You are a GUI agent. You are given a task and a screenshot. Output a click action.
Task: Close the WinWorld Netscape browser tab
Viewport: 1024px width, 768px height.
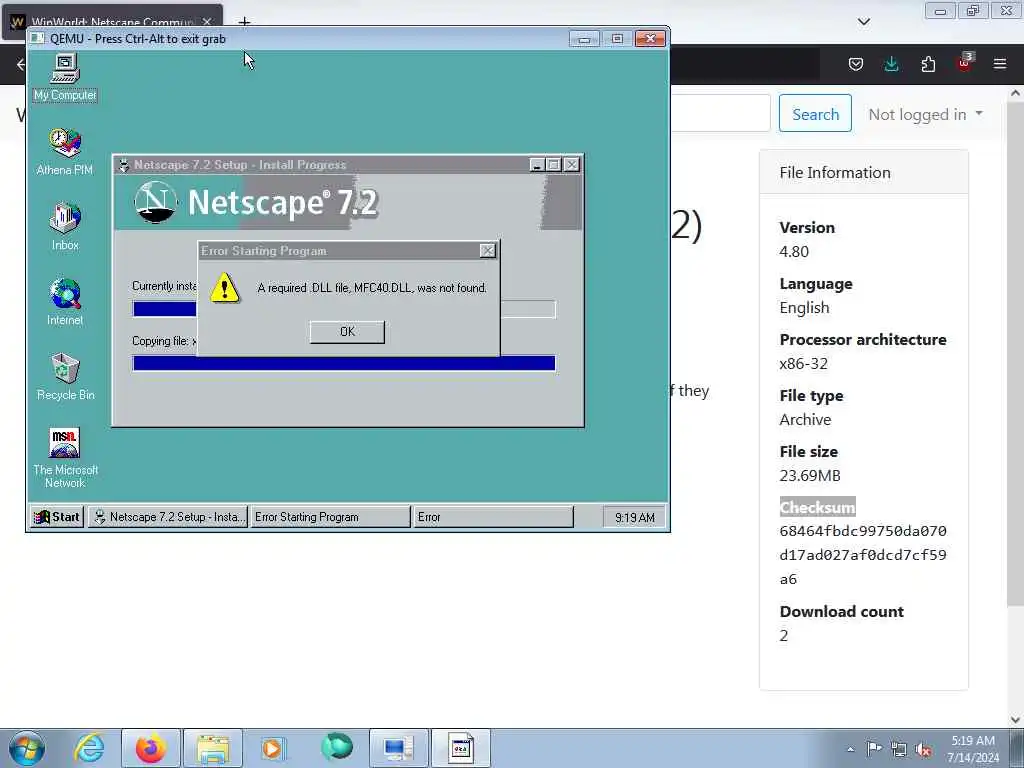pyautogui.click(x=206, y=22)
